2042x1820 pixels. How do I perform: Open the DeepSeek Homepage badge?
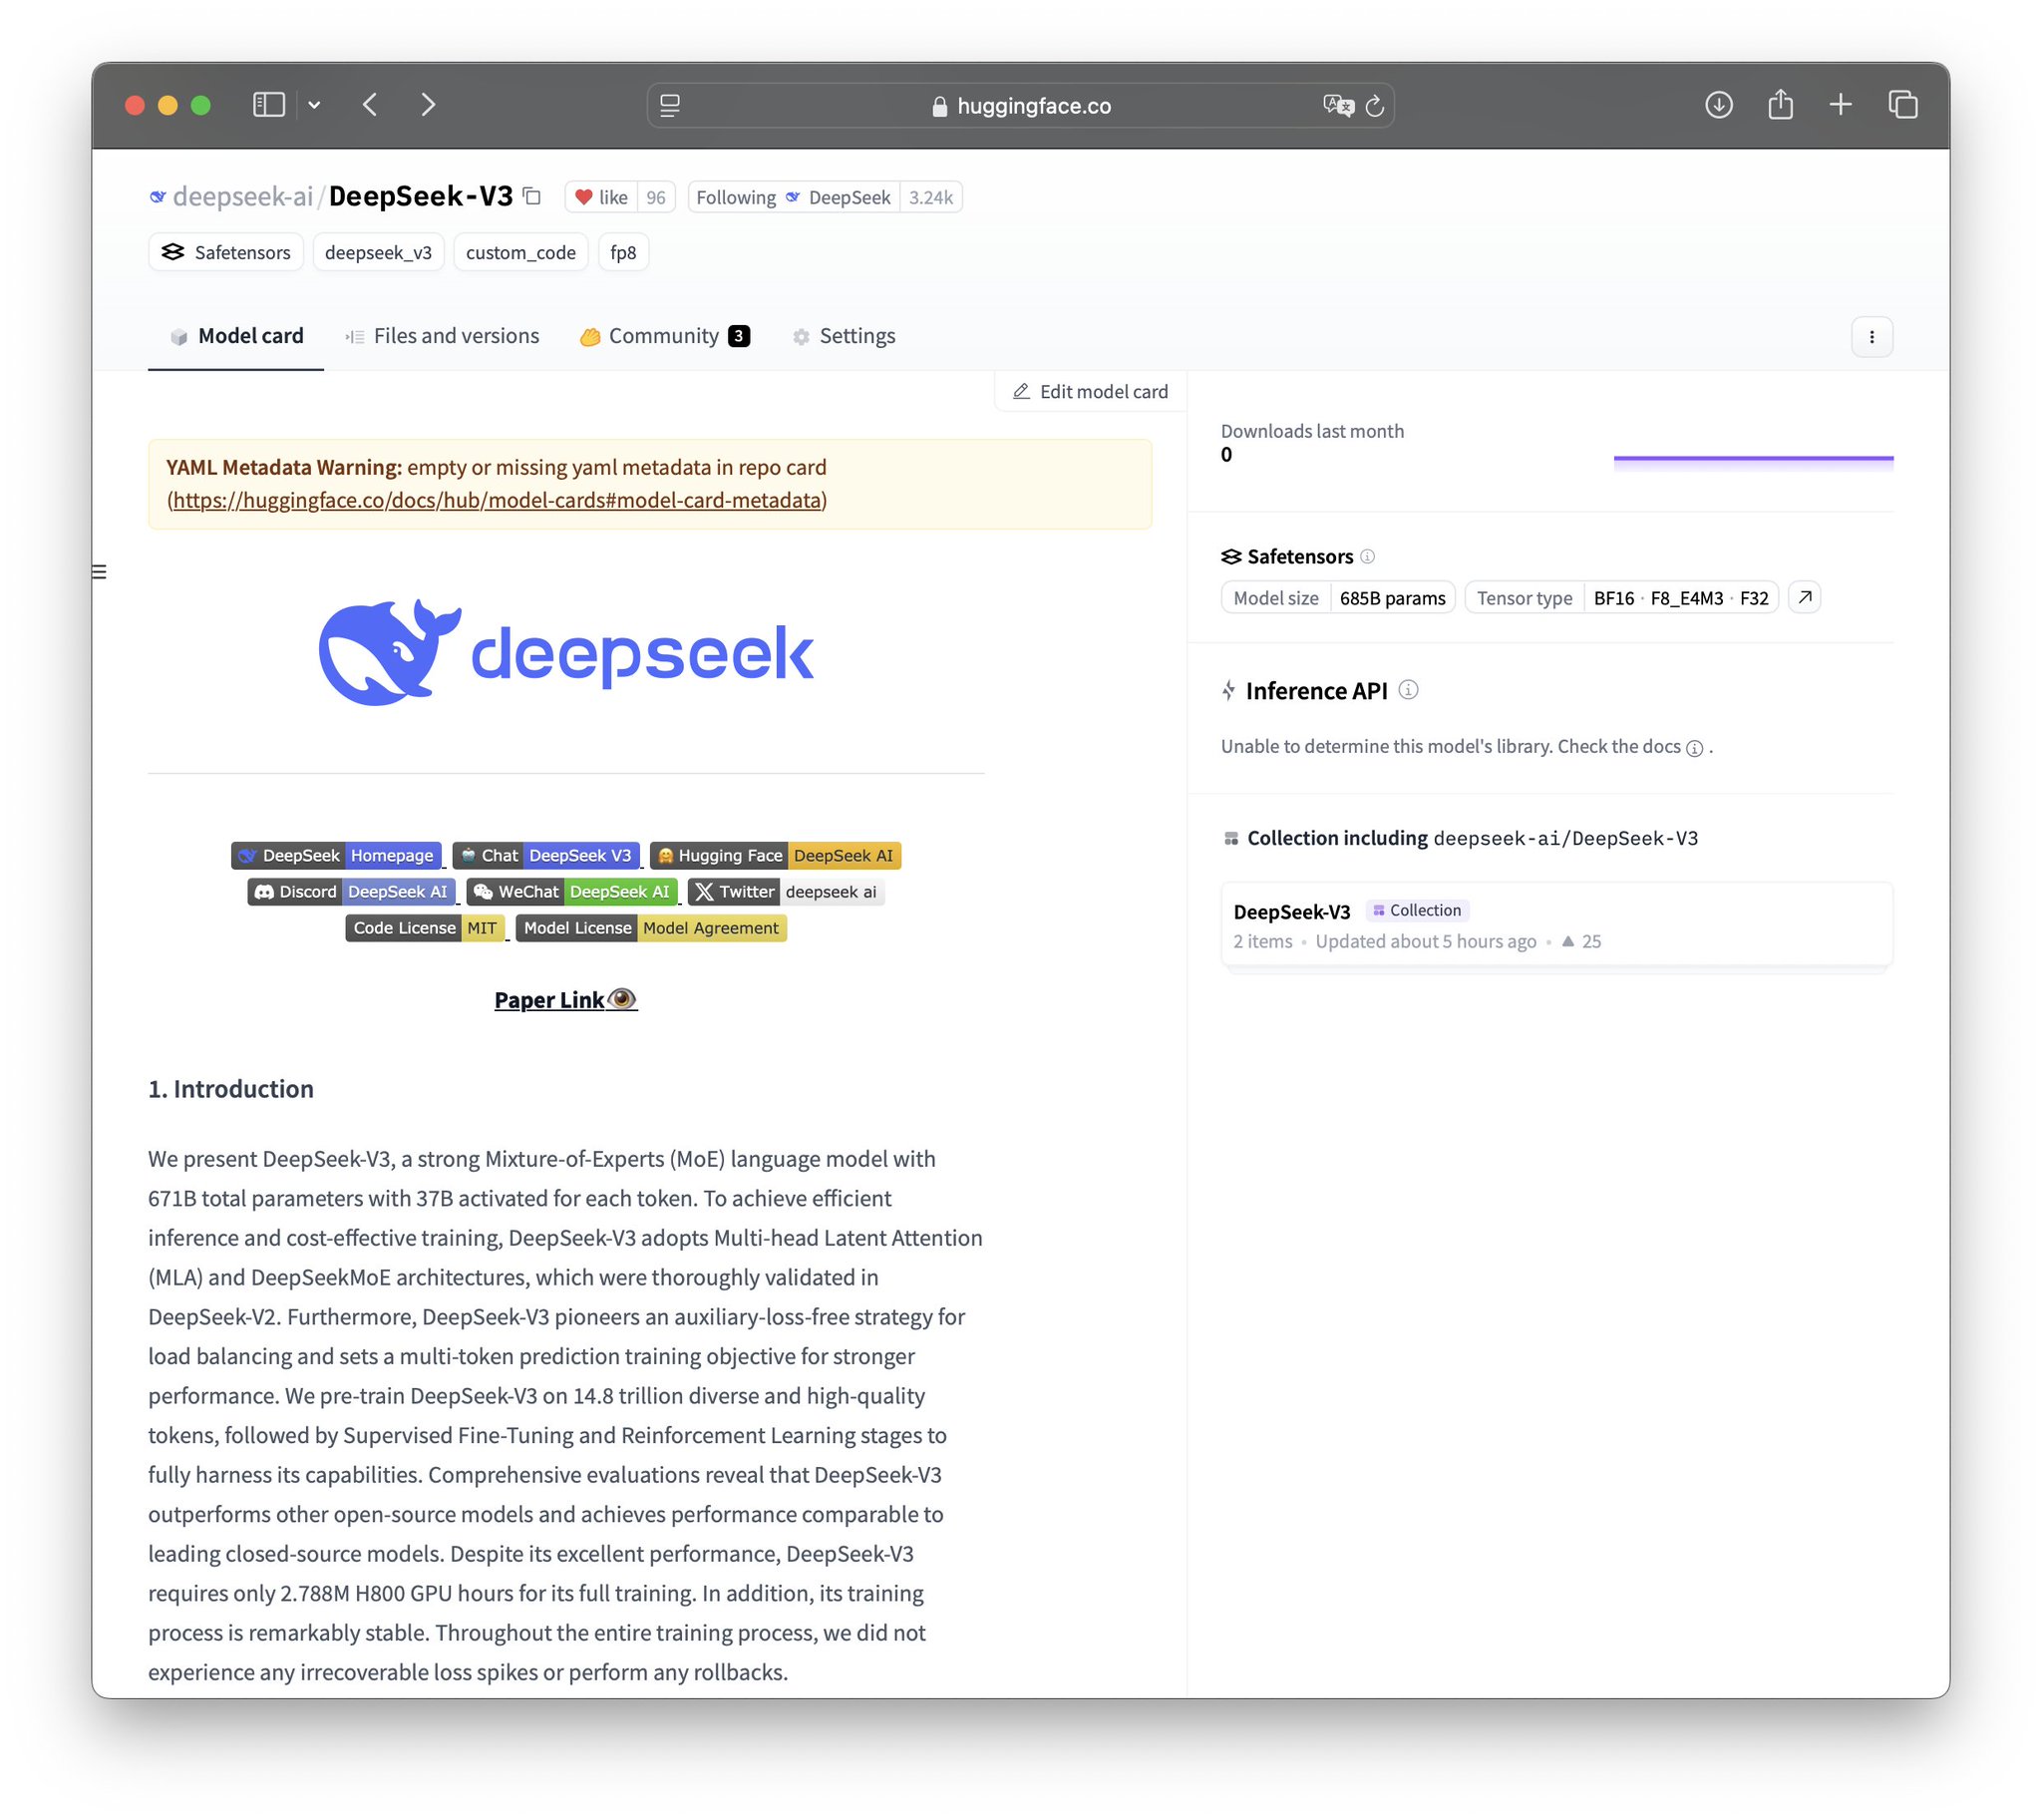point(336,855)
